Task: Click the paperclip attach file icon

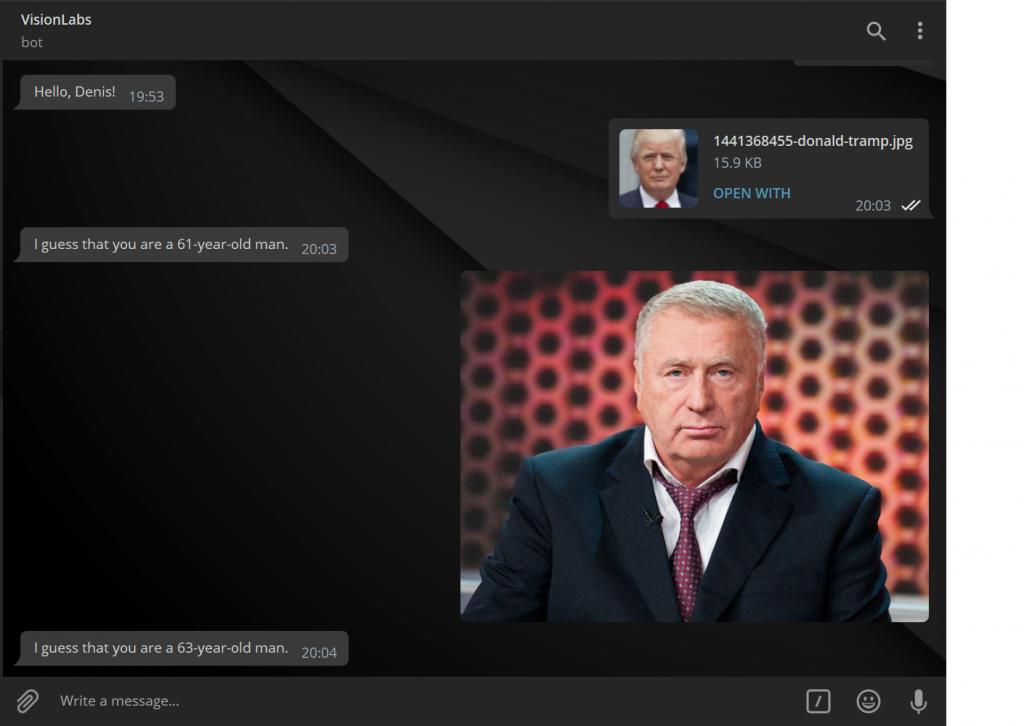Action: click(27, 701)
